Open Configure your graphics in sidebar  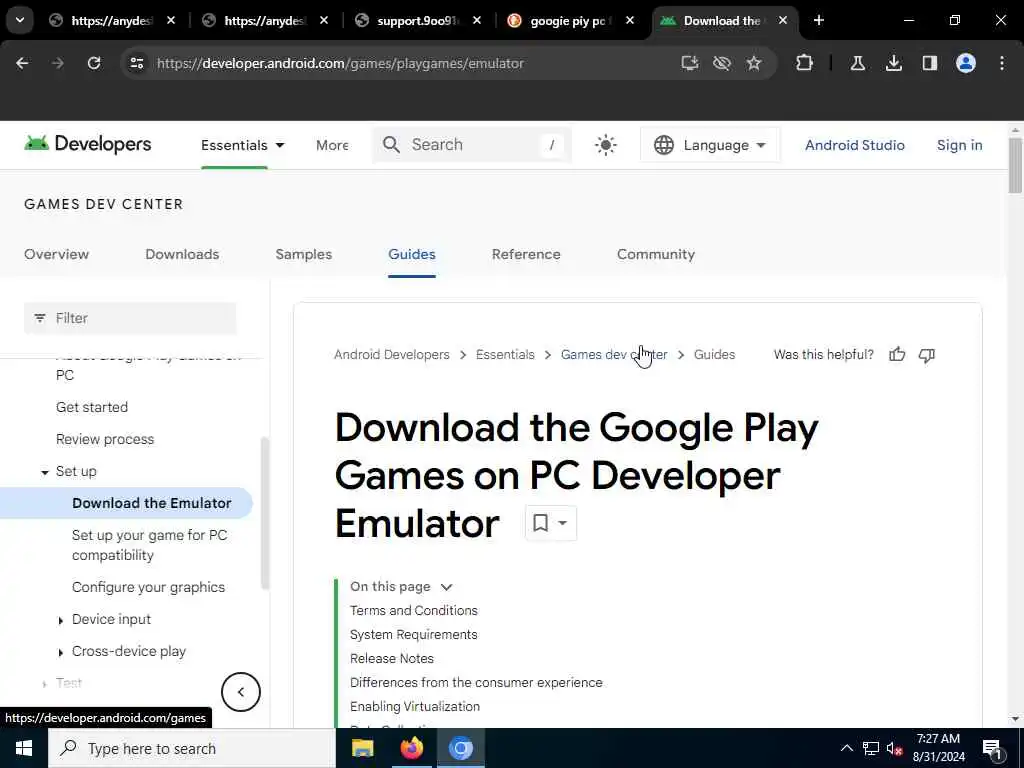[x=148, y=587]
